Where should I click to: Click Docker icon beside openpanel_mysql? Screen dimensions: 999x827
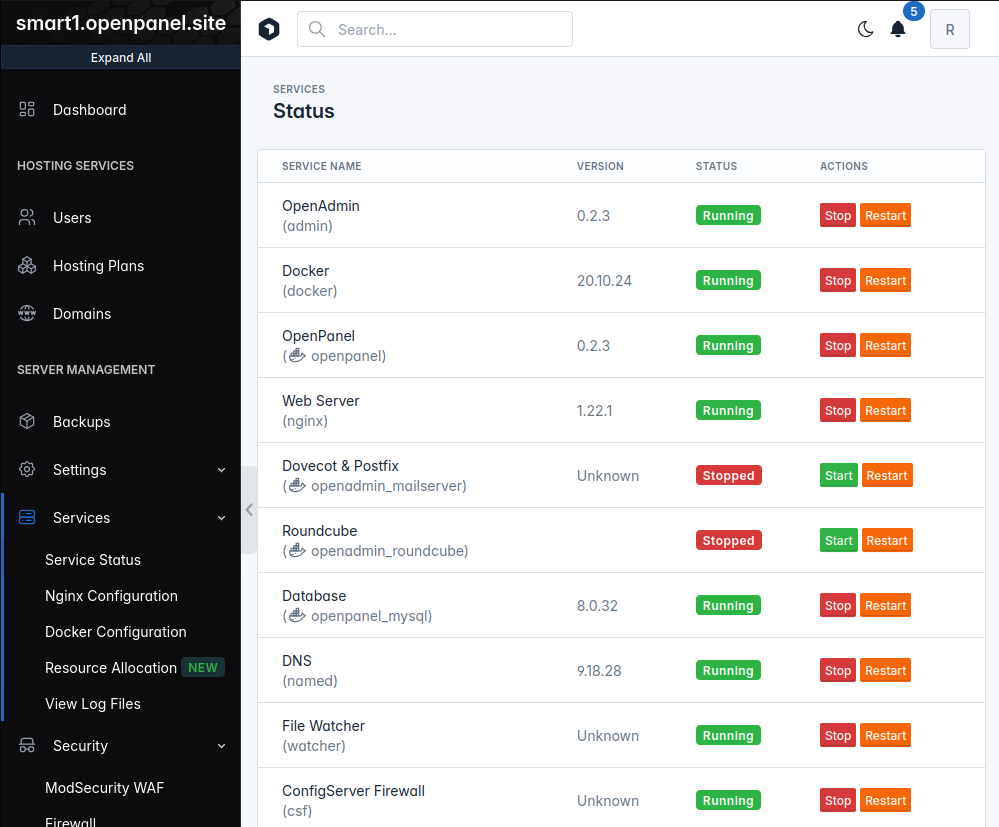[x=297, y=615]
